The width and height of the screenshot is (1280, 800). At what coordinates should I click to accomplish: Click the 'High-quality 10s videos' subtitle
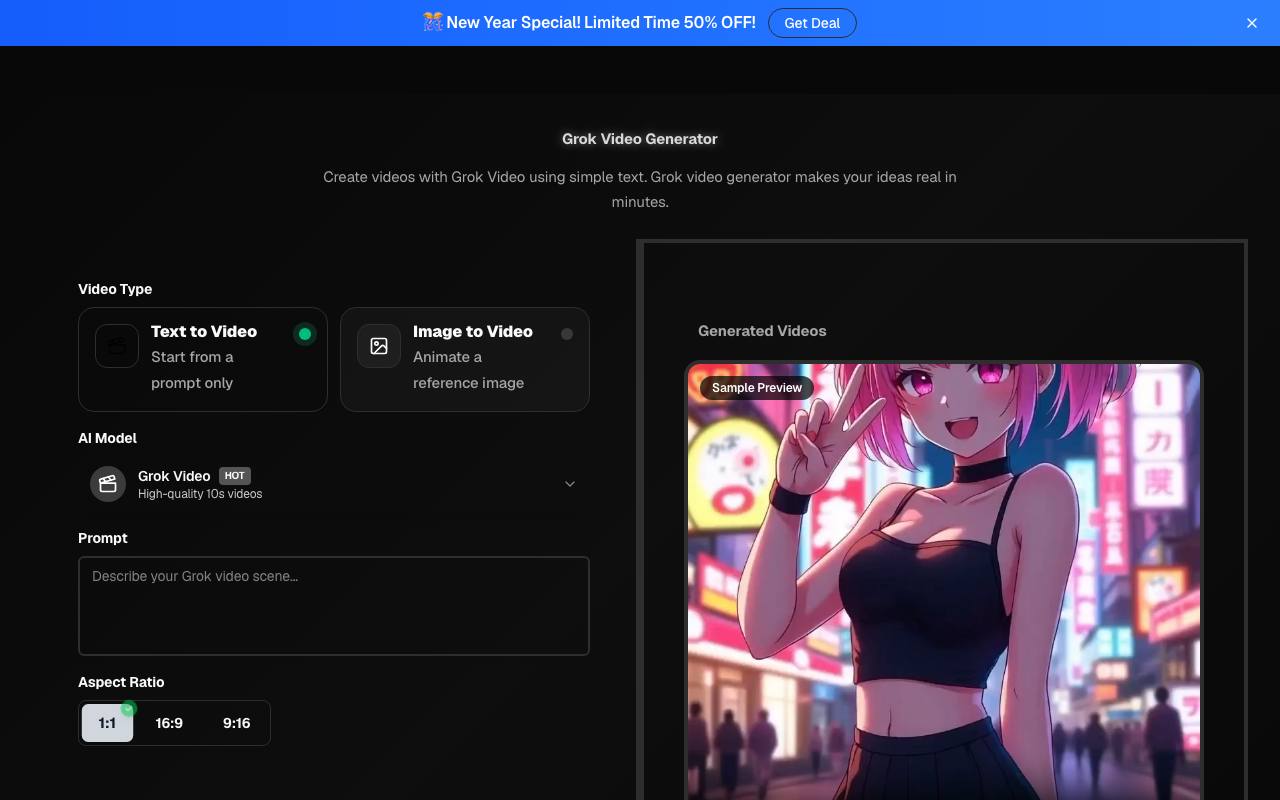point(200,494)
